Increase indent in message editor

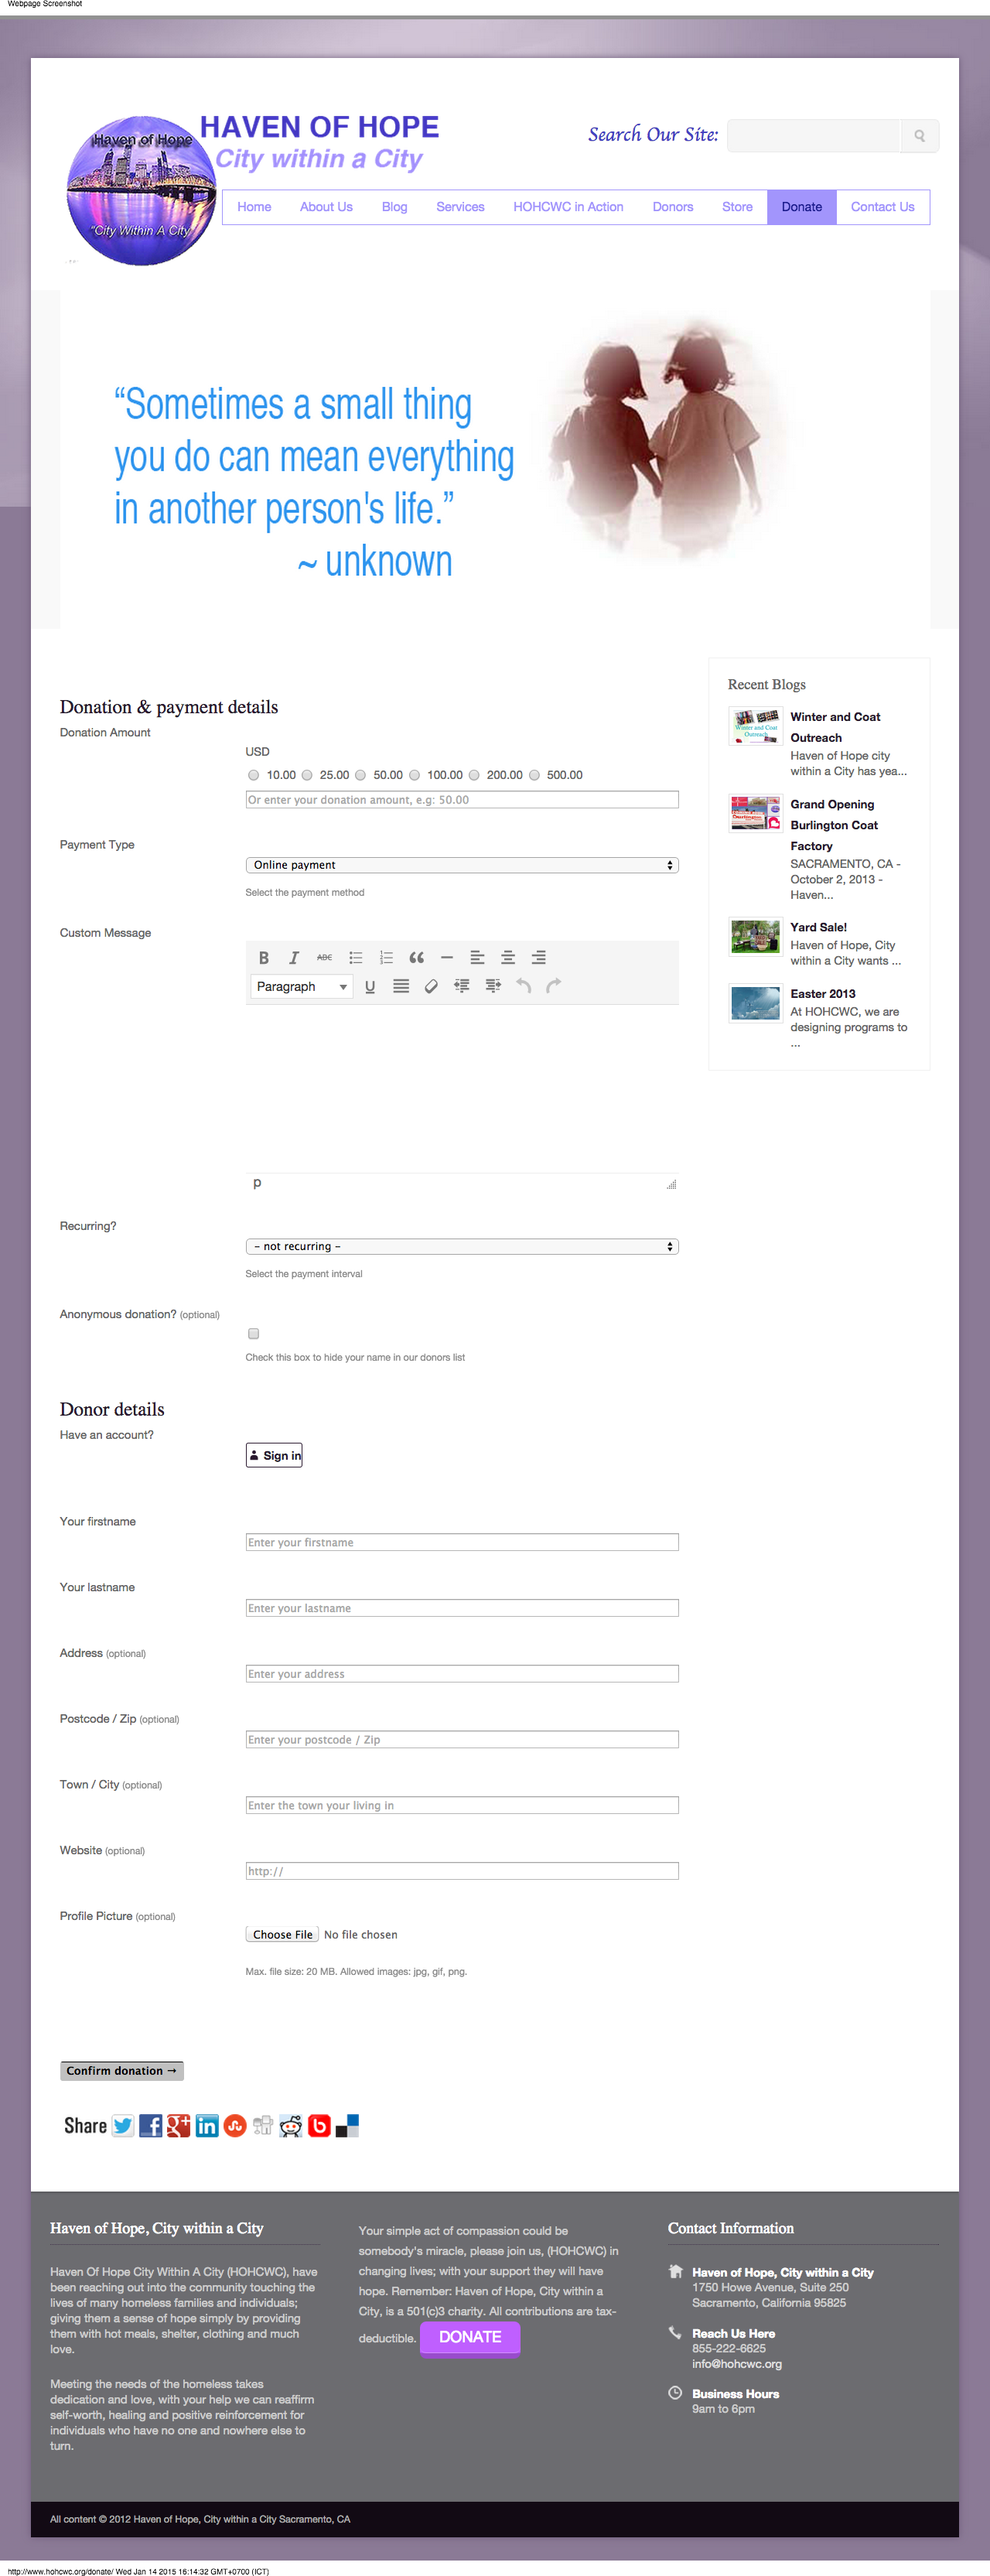click(x=493, y=986)
